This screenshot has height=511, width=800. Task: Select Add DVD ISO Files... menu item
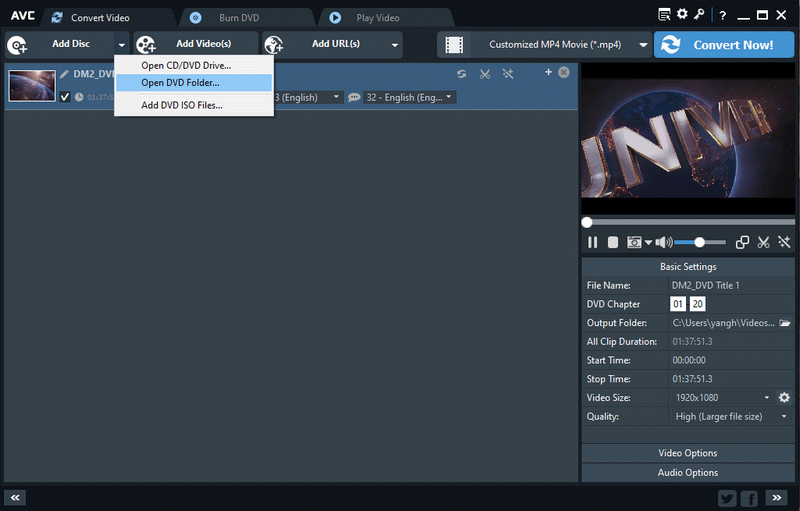tap(194, 105)
